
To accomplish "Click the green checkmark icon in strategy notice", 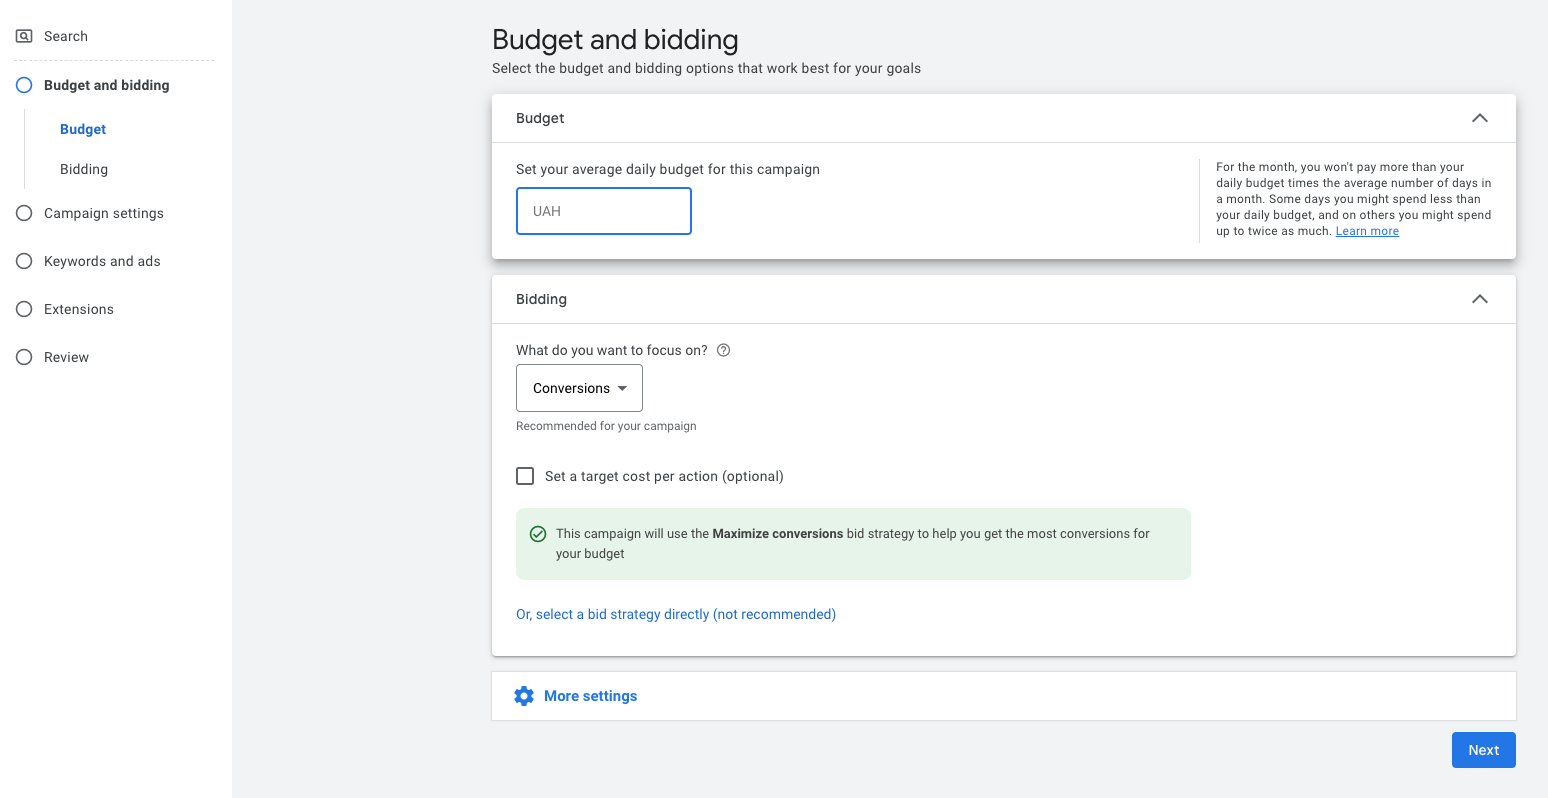I will click(538, 534).
